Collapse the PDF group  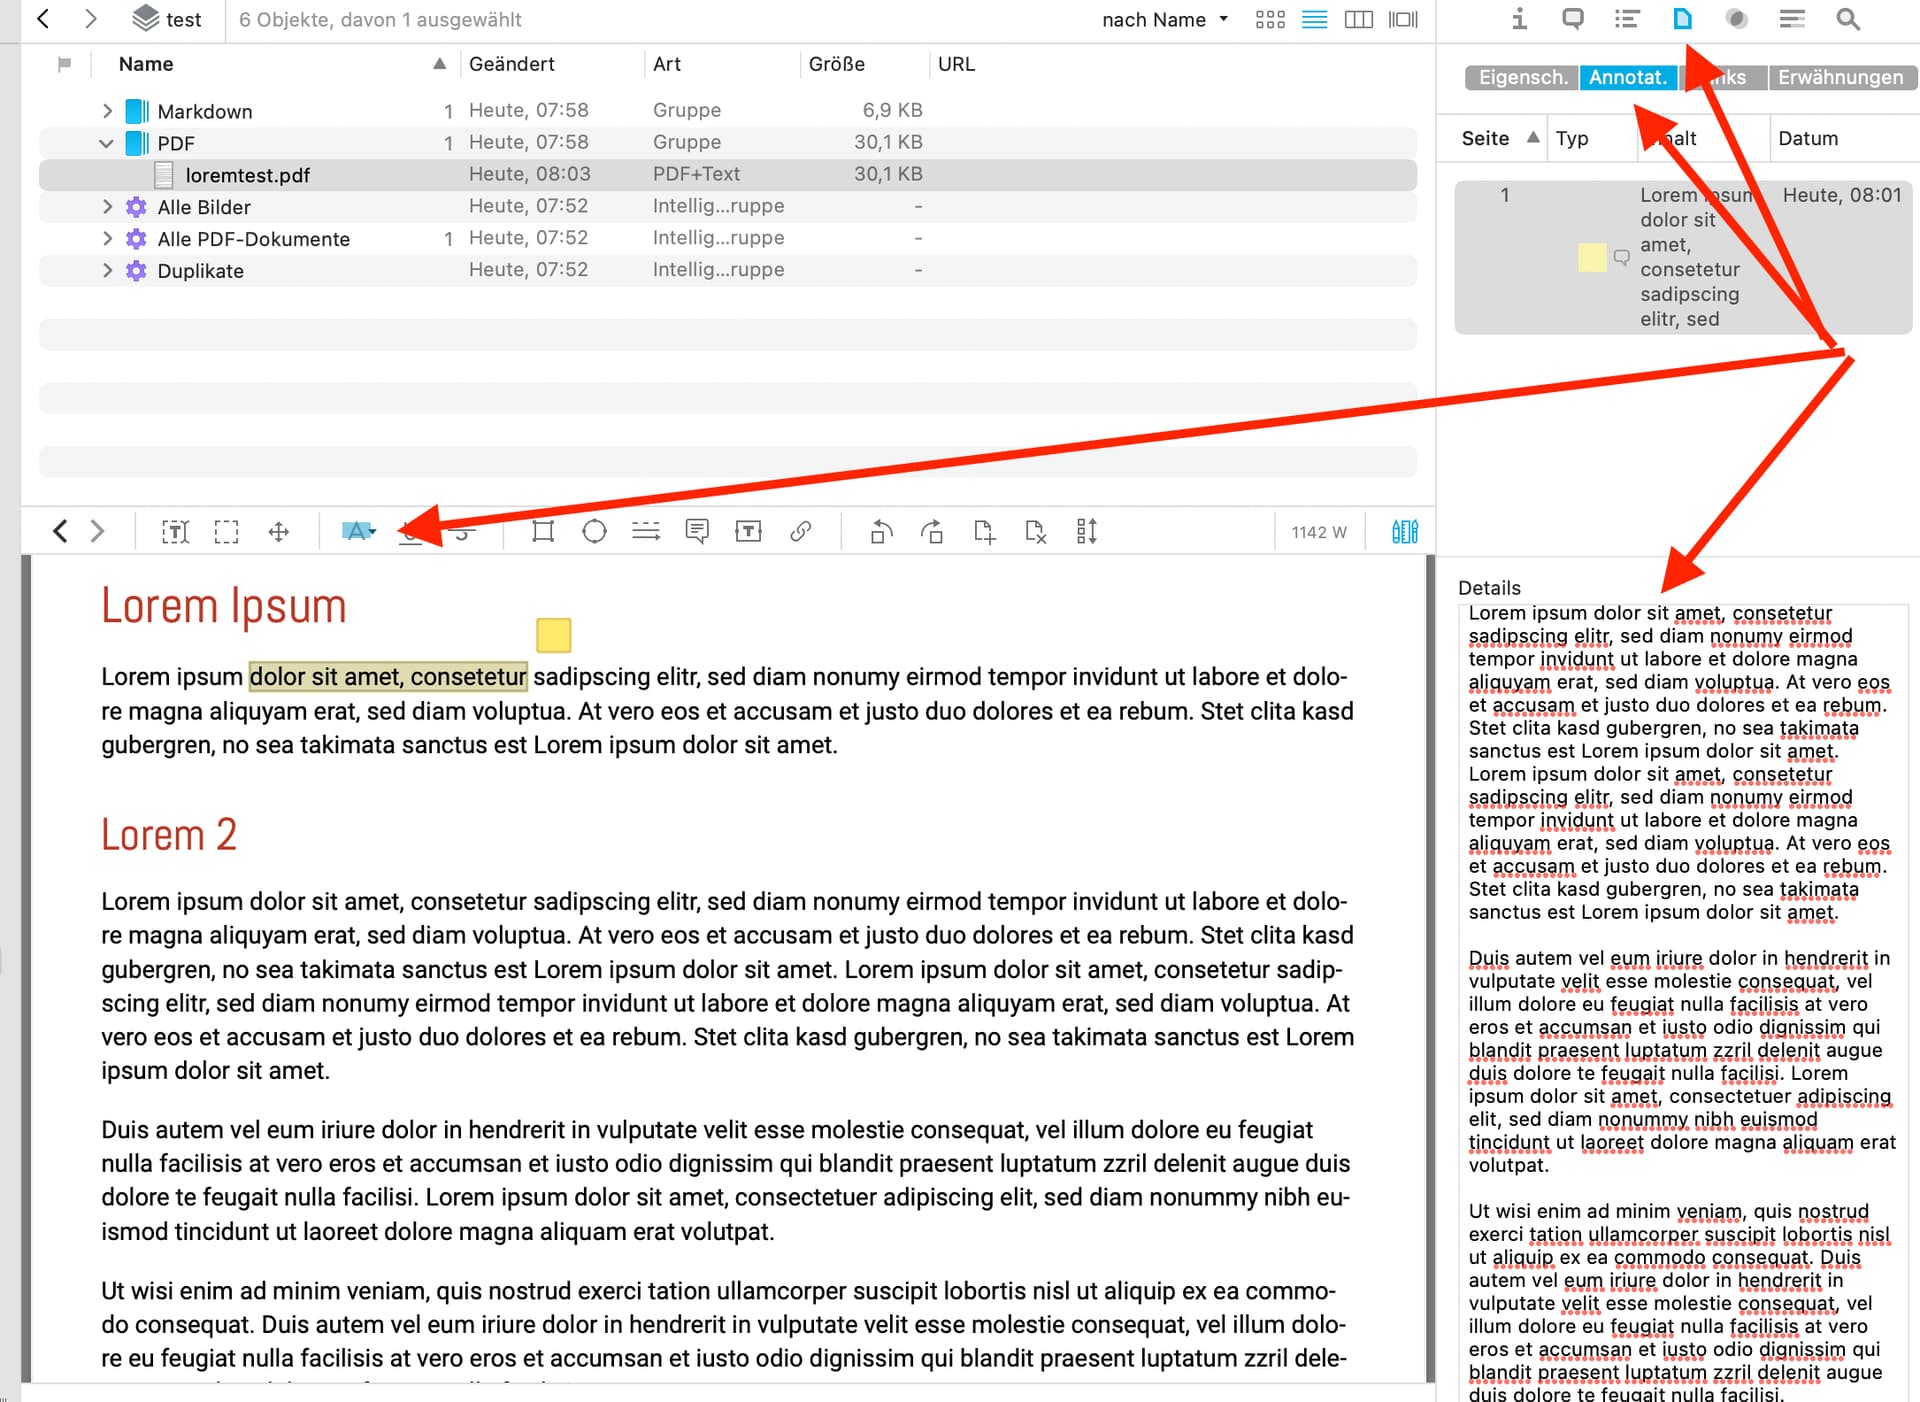point(106,143)
